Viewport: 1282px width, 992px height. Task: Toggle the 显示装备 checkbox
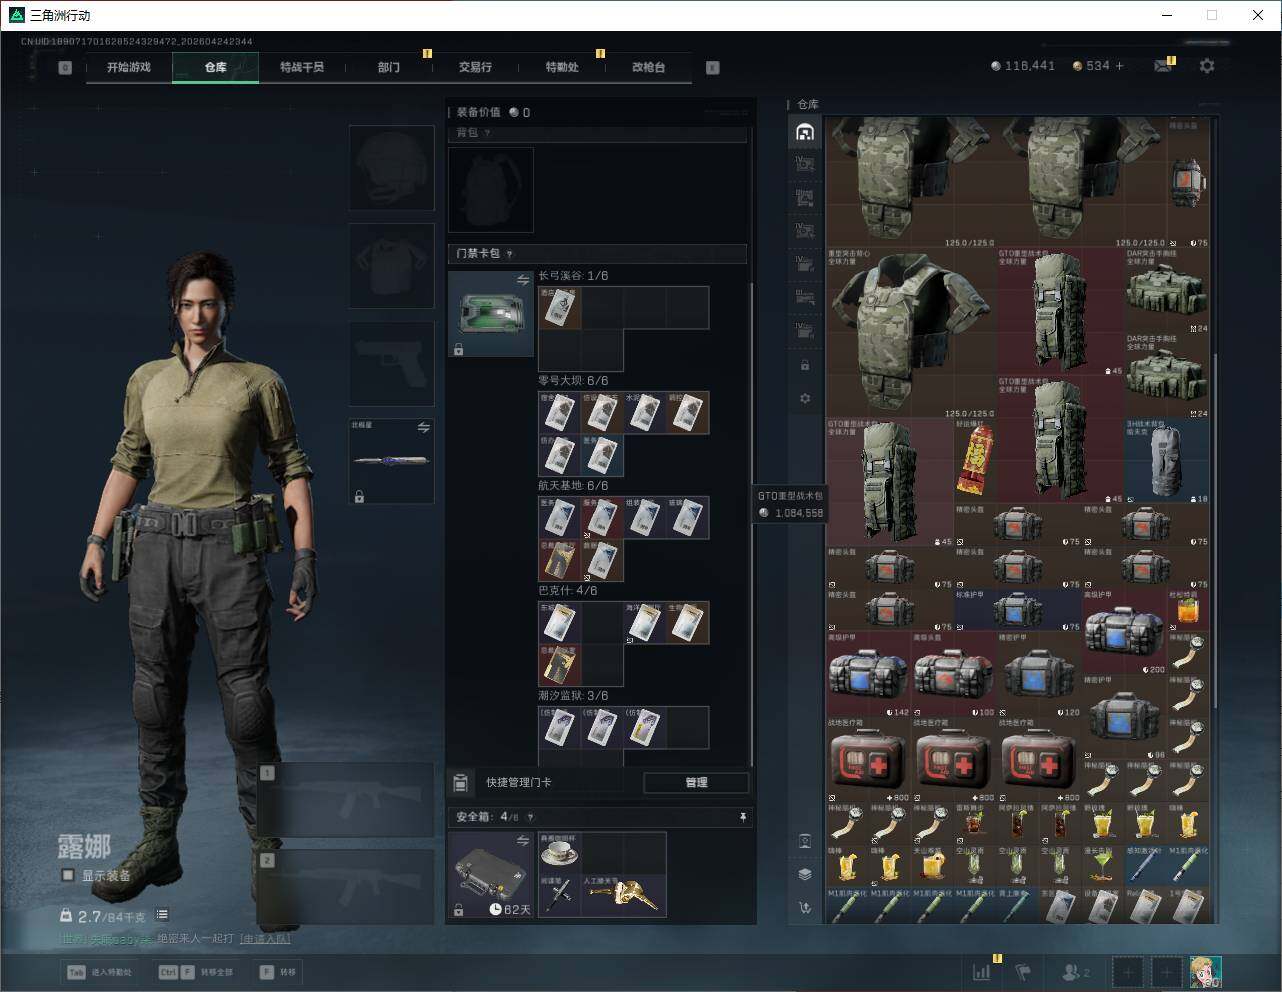(67, 875)
